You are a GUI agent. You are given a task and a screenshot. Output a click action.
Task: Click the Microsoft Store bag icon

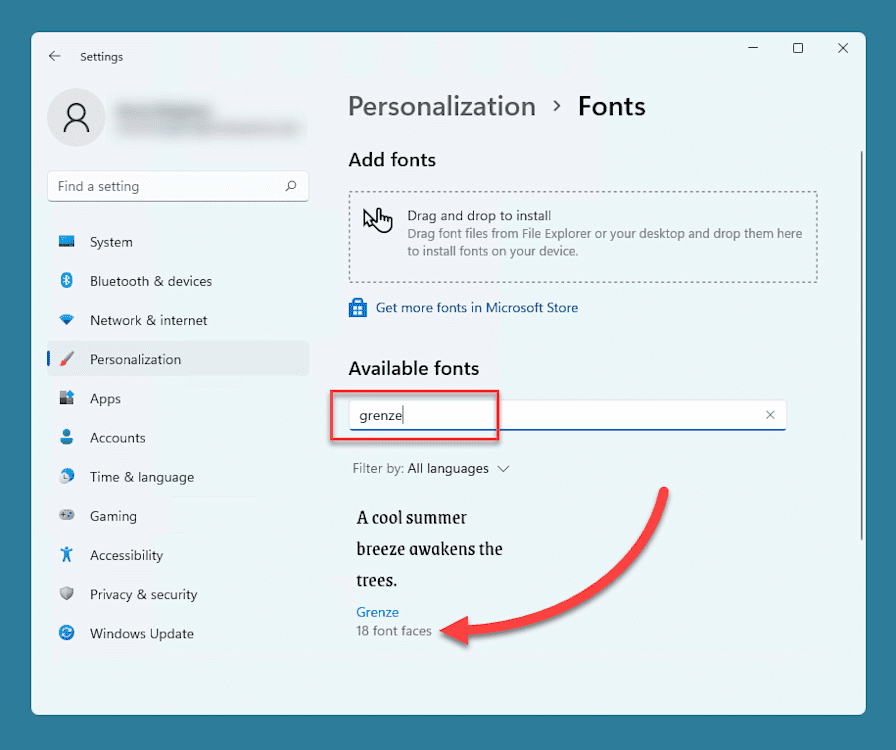coord(357,307)
